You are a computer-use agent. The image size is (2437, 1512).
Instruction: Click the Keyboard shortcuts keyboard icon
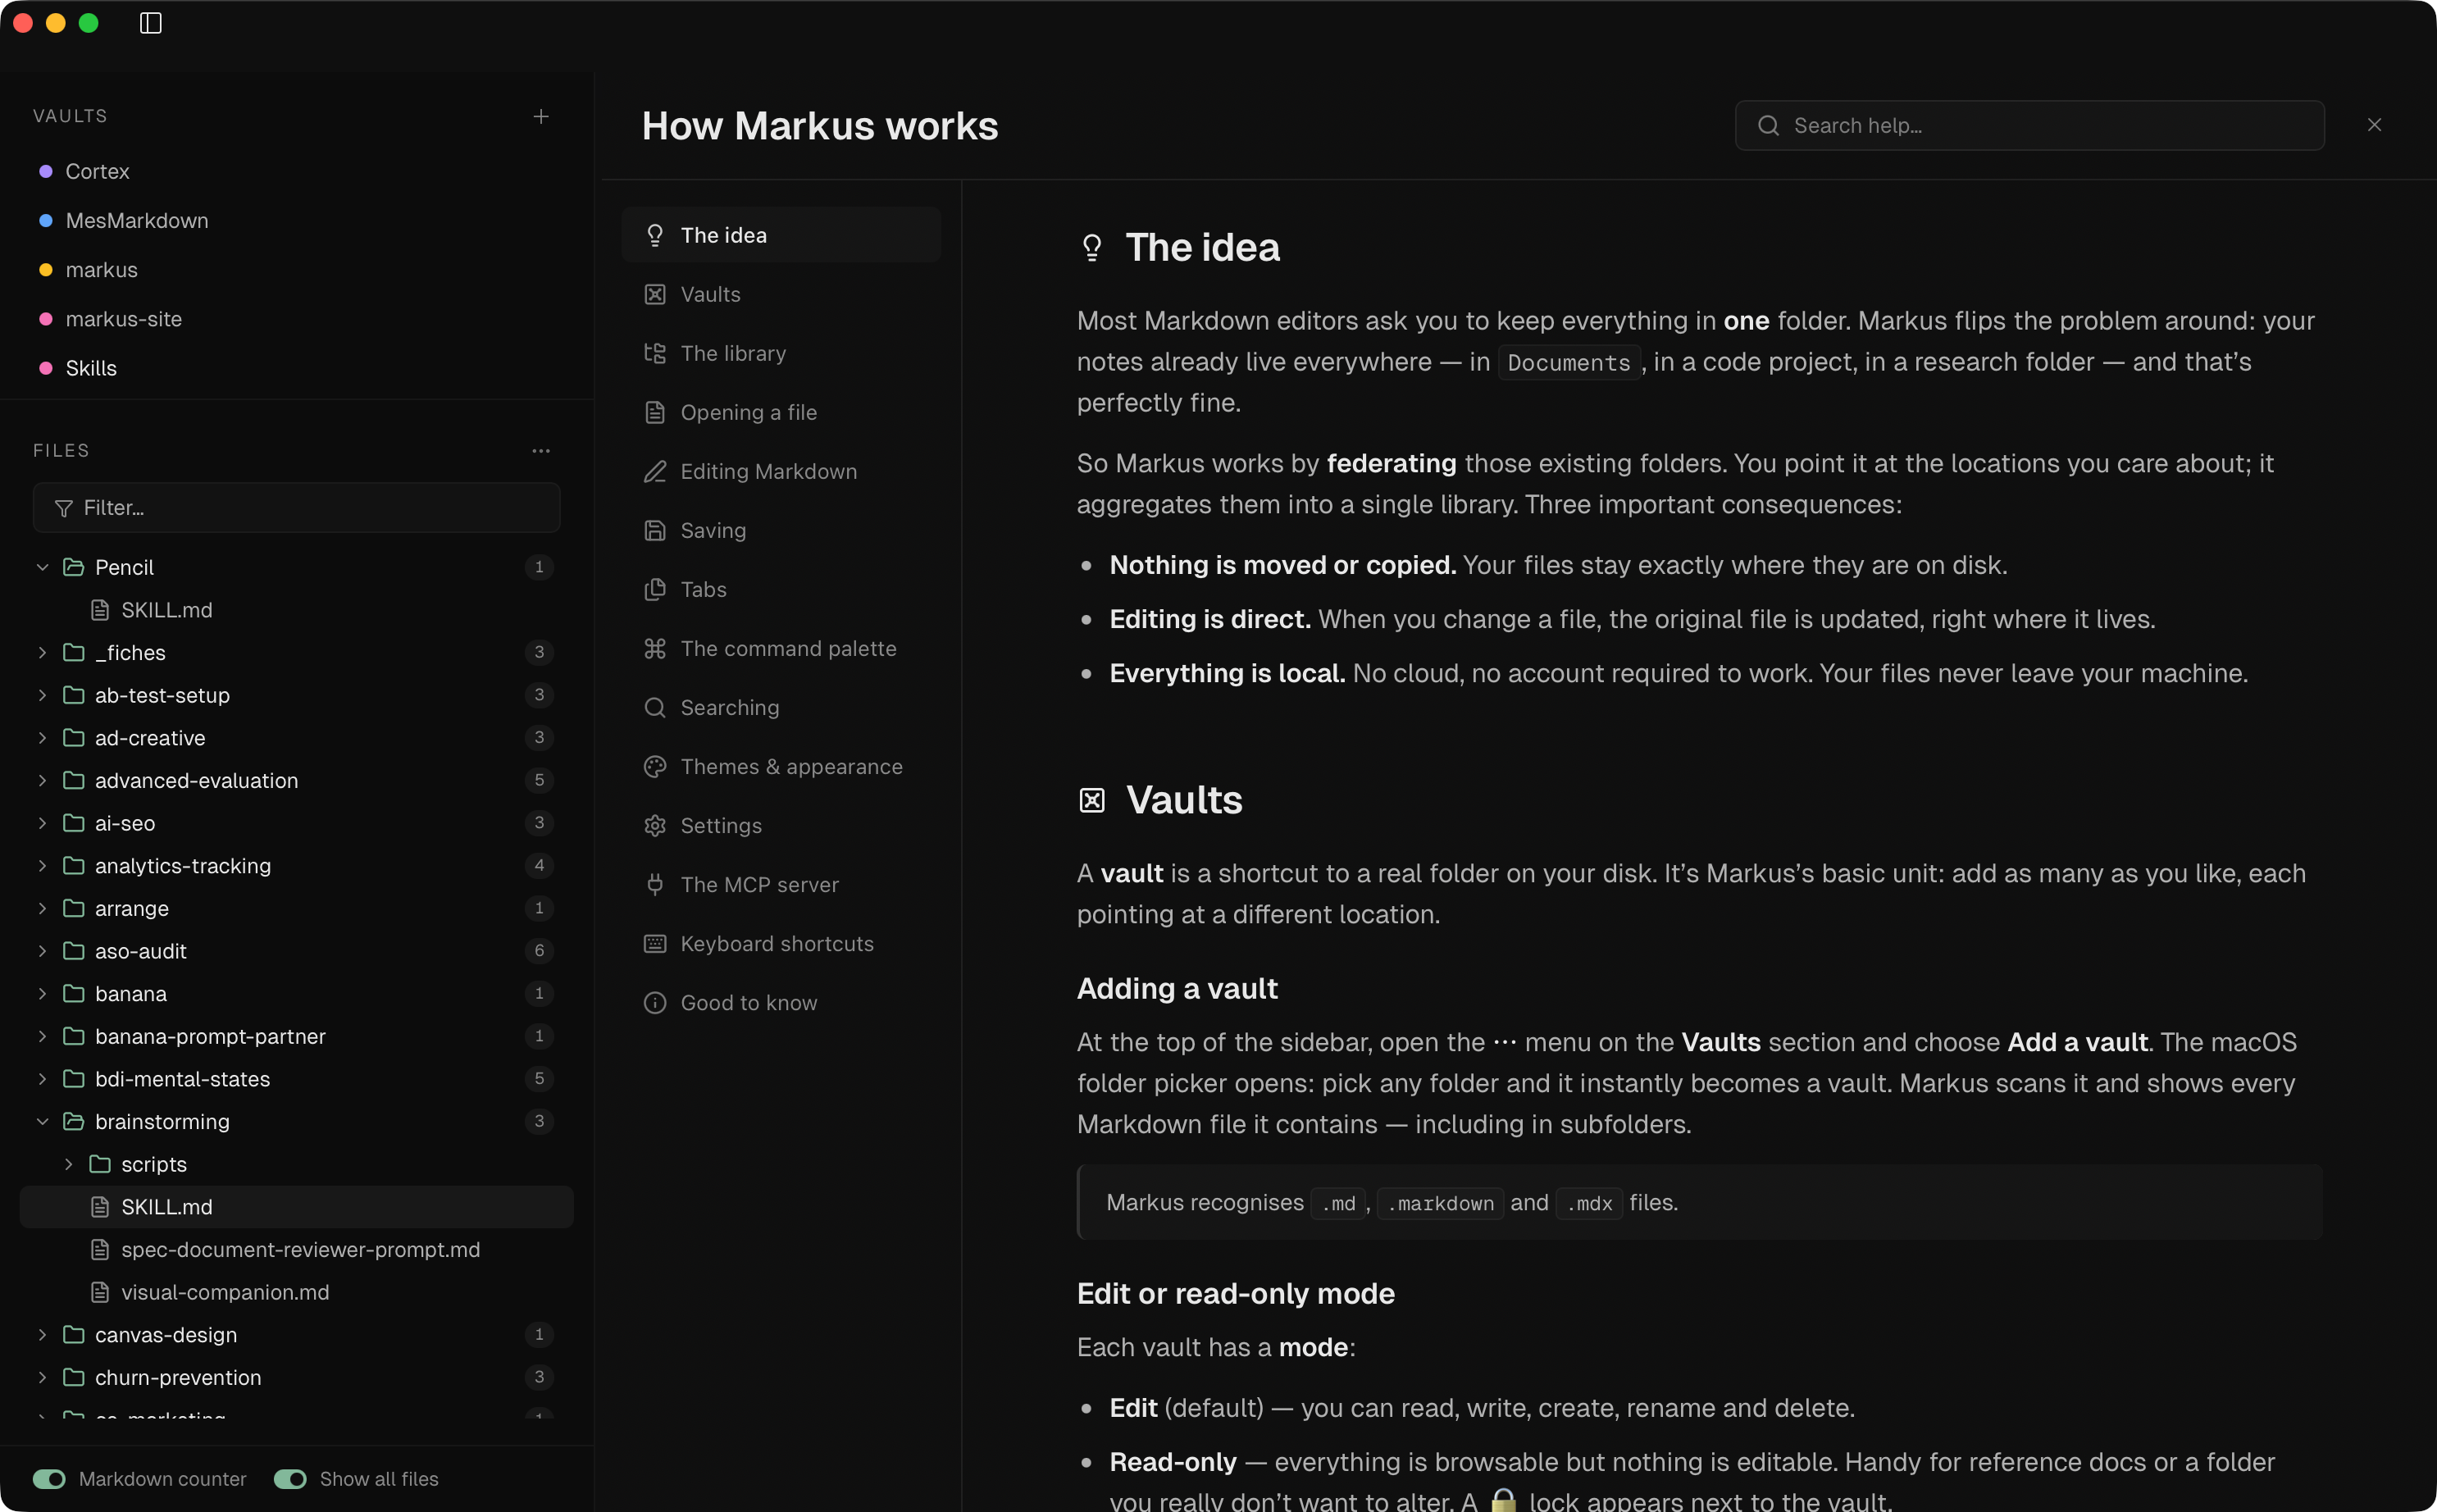(x=655, y=943)
